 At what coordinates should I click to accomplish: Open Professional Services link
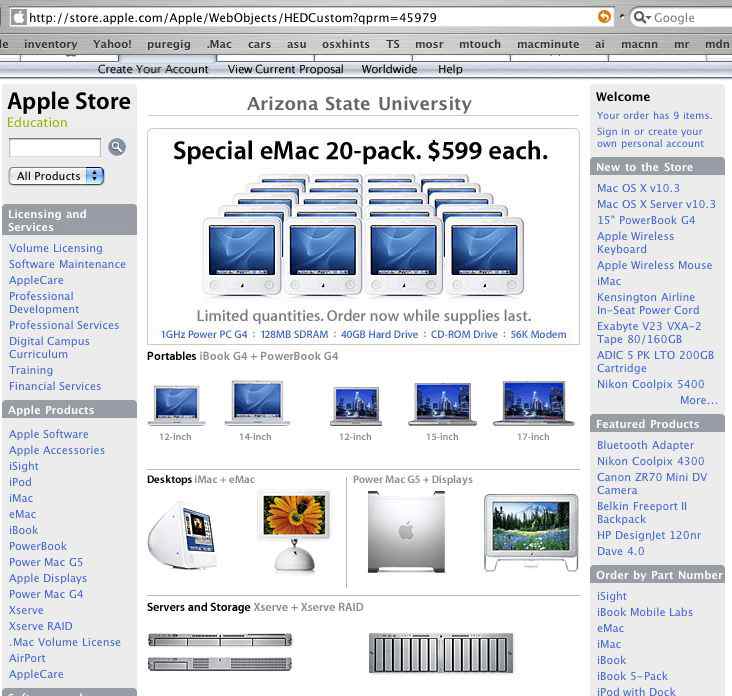64,325
